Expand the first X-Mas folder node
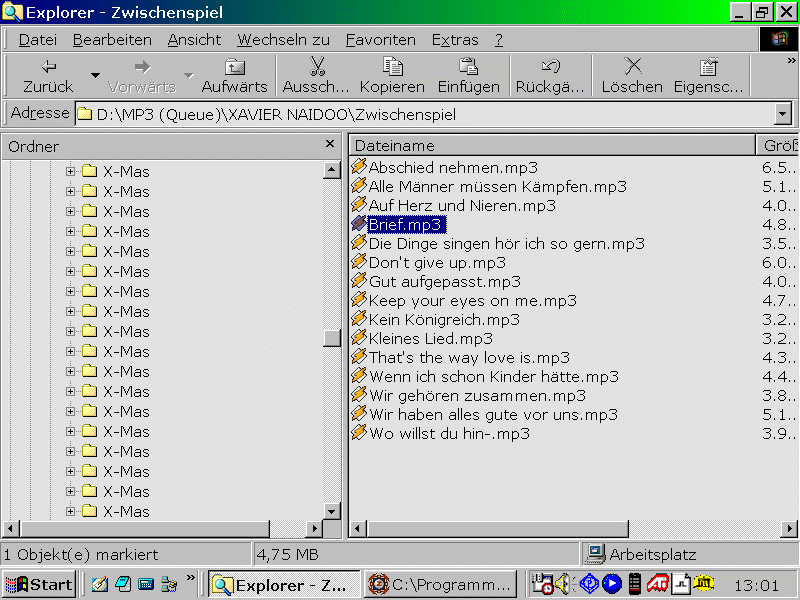The image size is (800, 600). coord(70,171)
